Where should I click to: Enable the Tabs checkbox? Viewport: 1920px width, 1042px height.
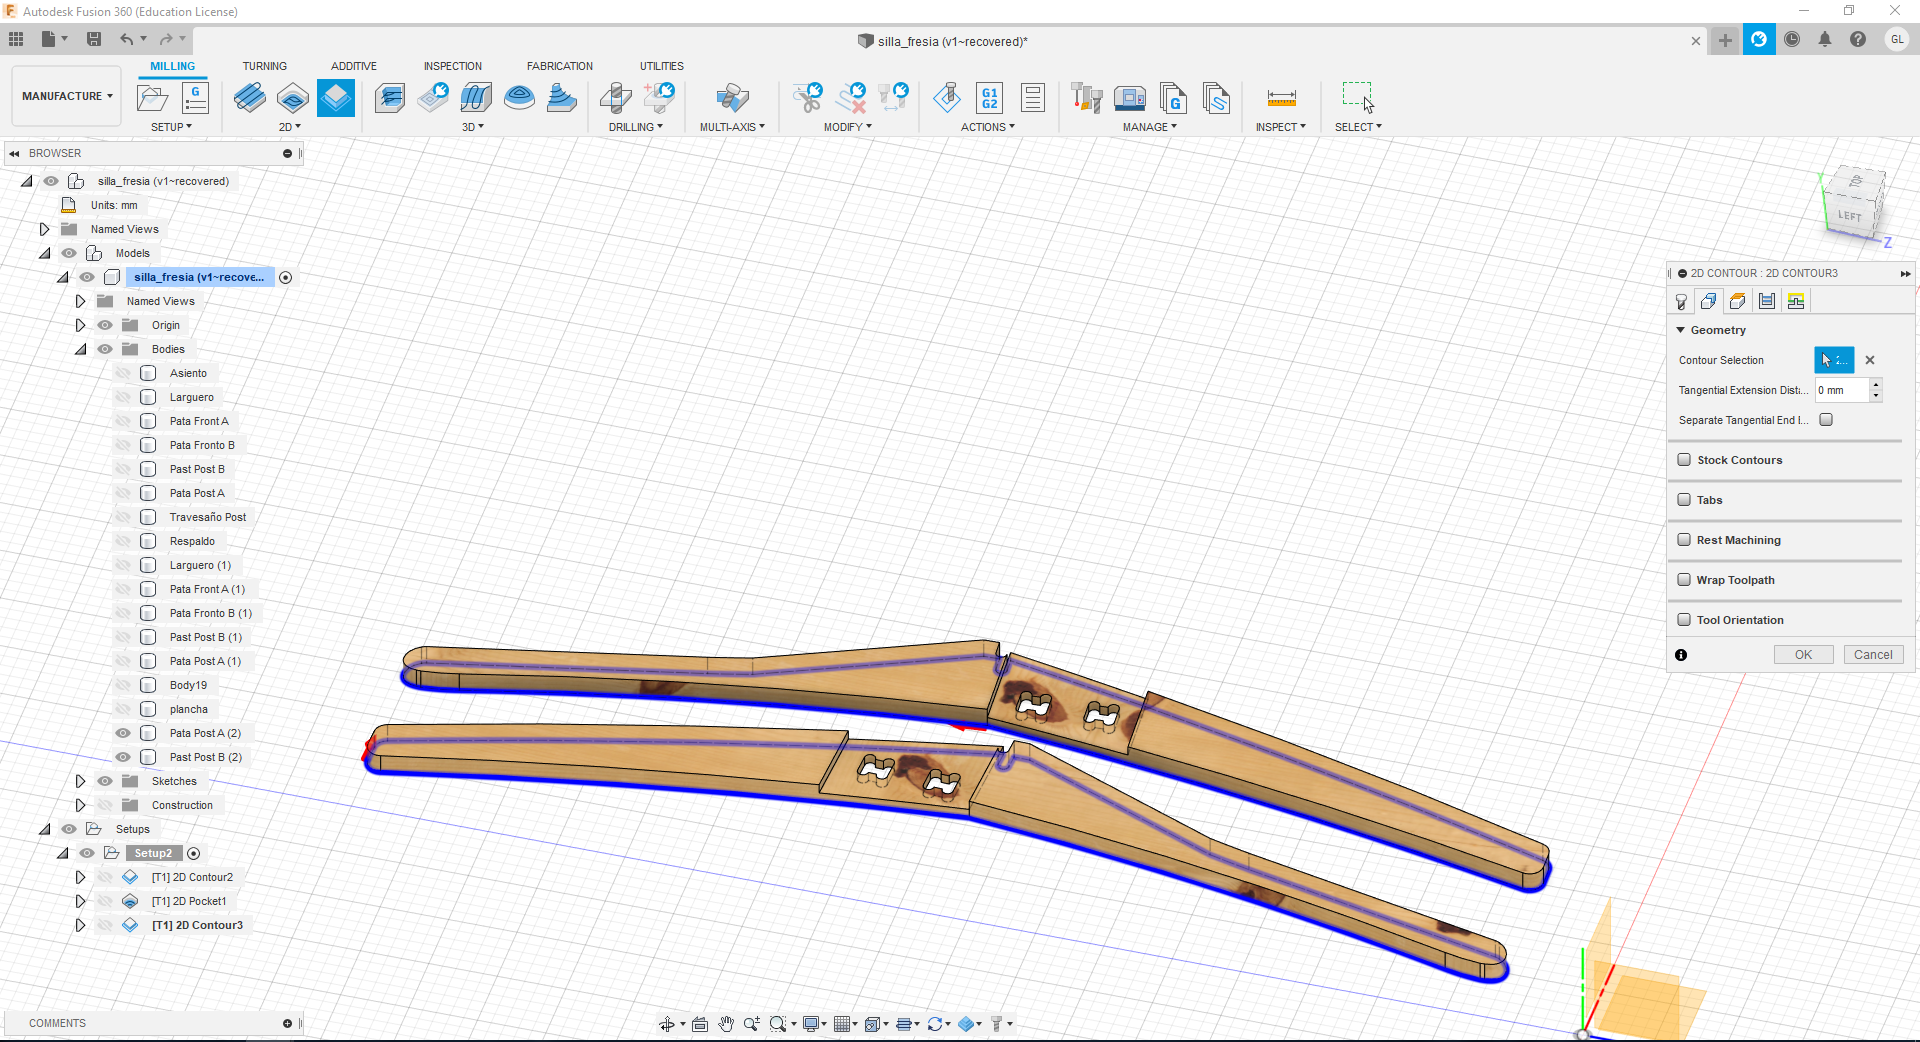1684,500
